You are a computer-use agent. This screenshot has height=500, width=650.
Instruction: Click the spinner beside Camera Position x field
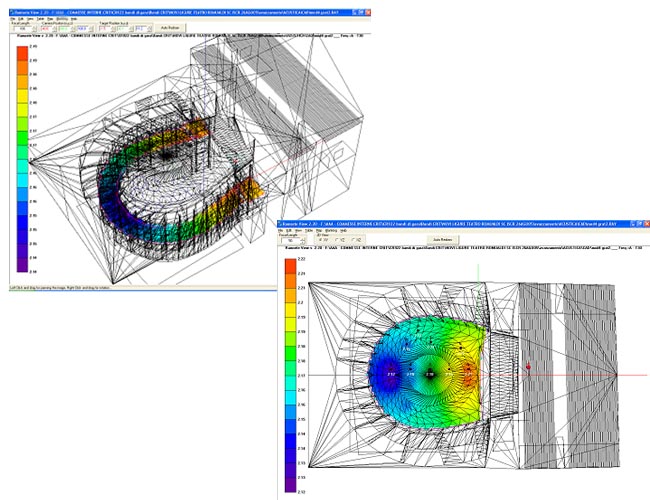[54, 29]
